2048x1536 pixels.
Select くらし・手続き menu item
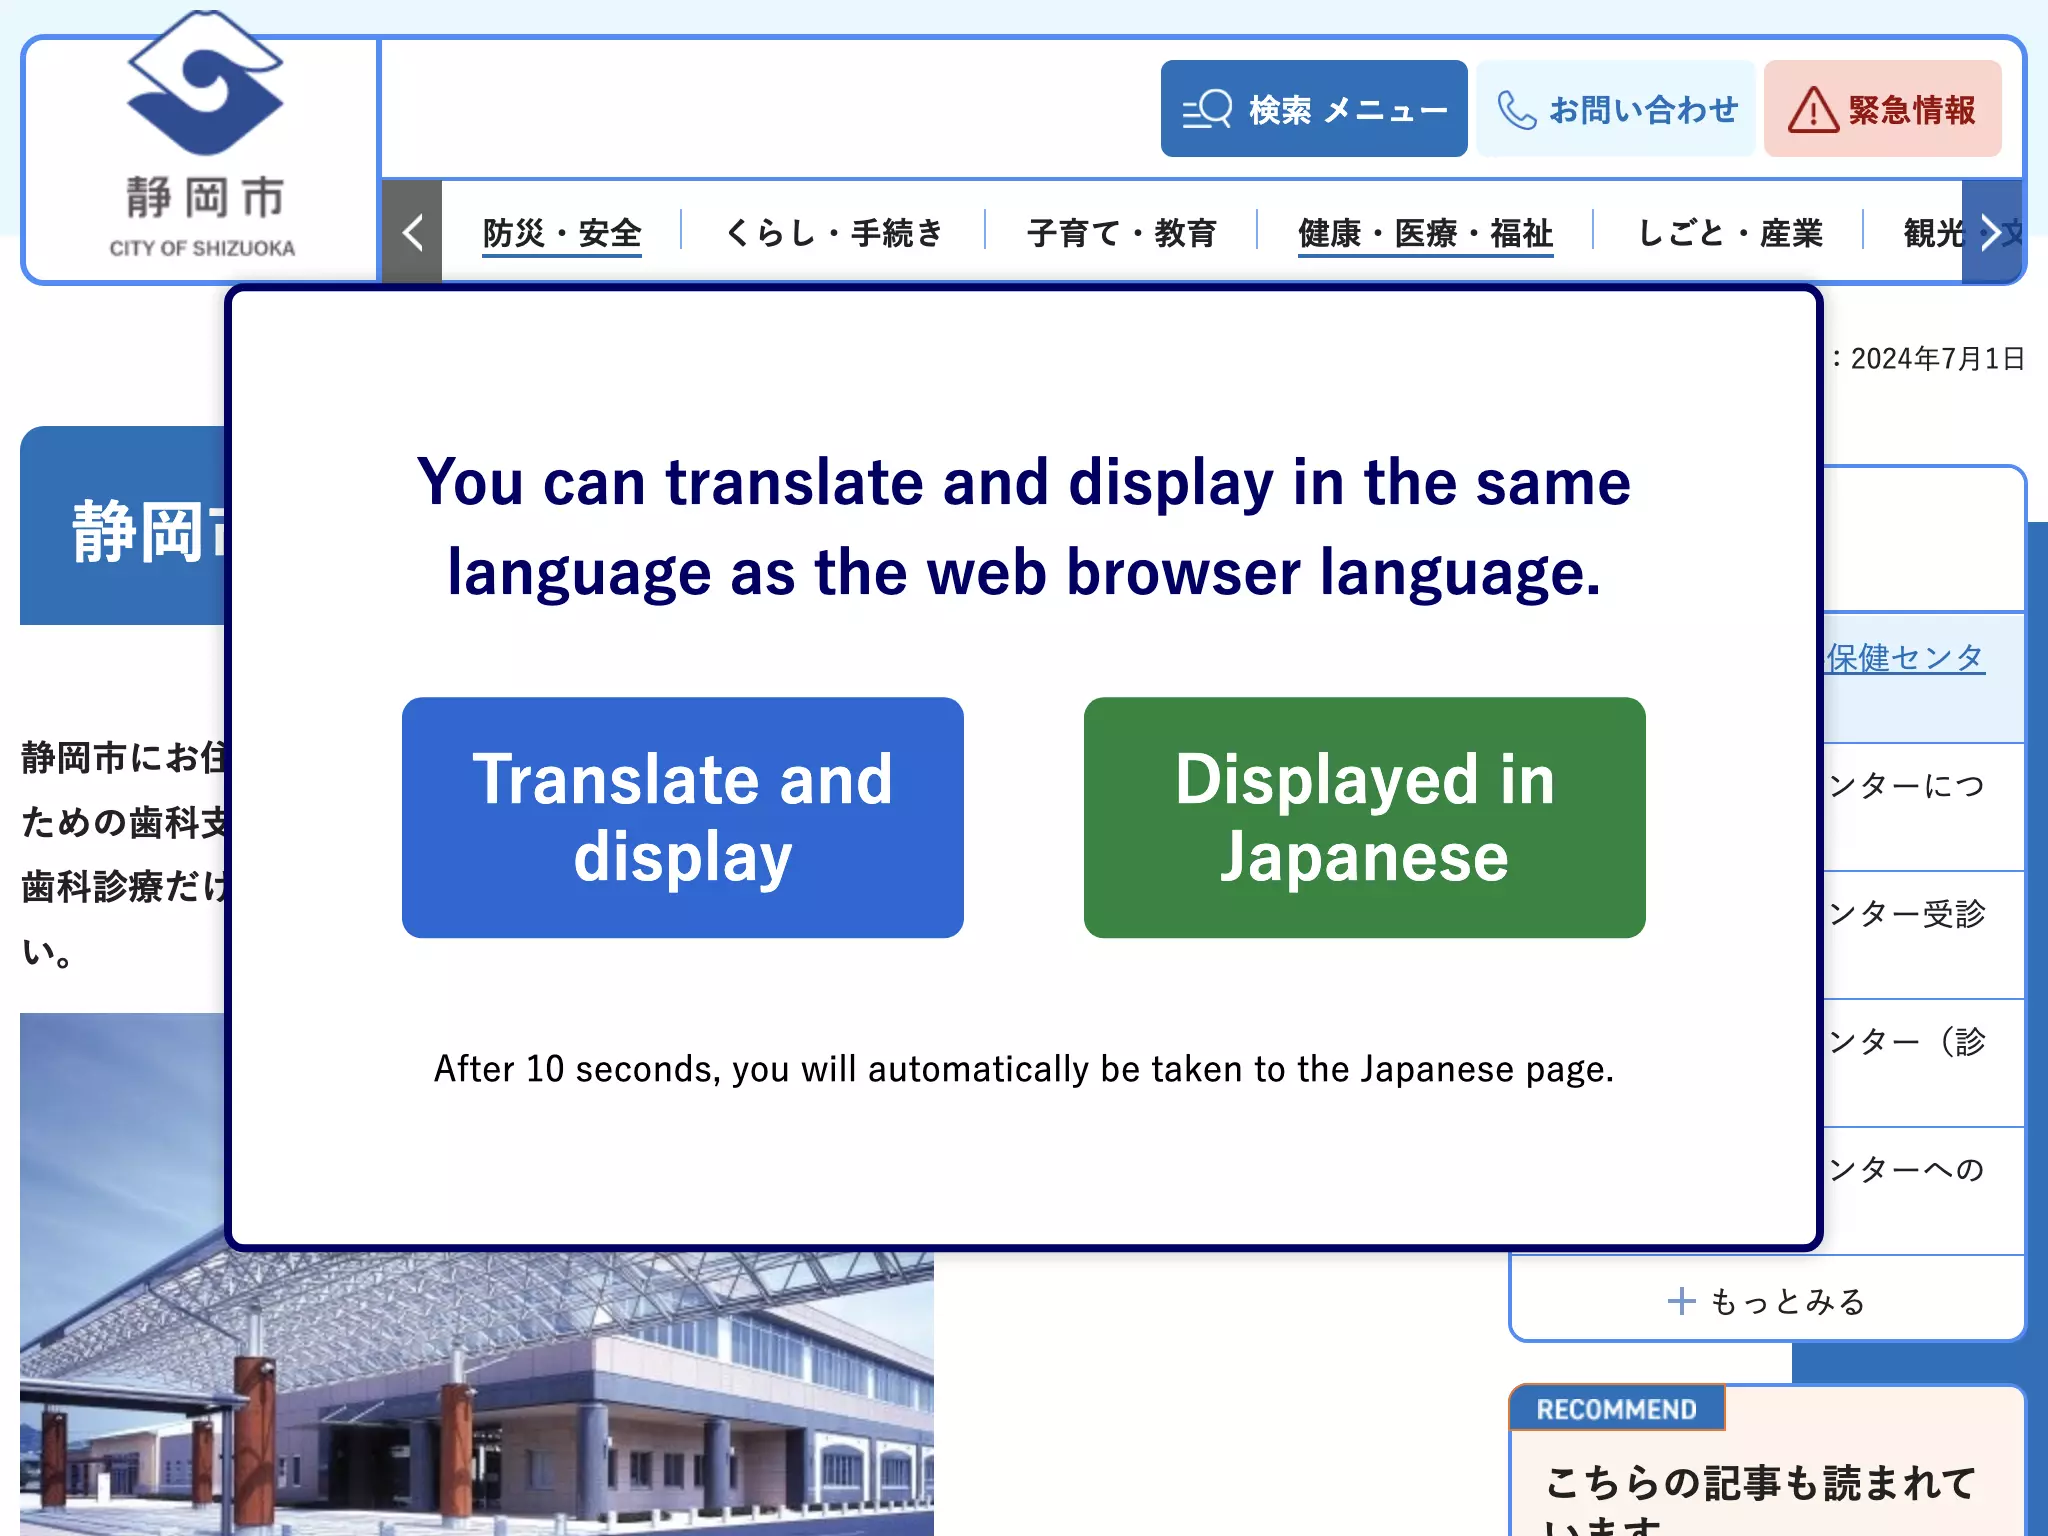[x=833, y=233]
